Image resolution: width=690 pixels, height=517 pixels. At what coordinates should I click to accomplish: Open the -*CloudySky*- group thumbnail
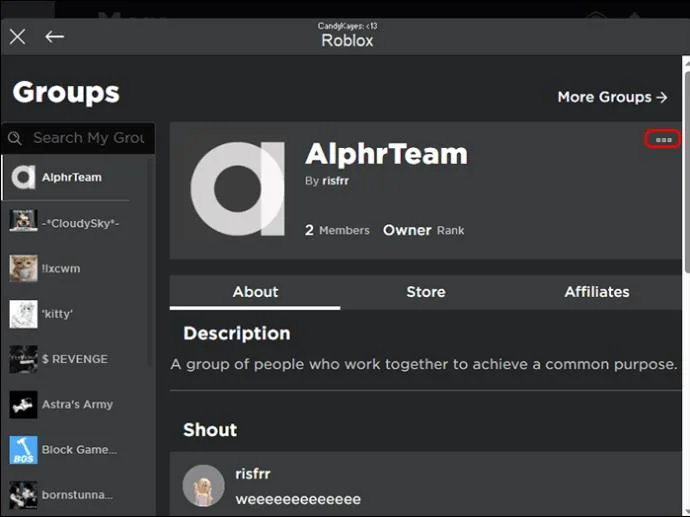[x=23, y=223]
